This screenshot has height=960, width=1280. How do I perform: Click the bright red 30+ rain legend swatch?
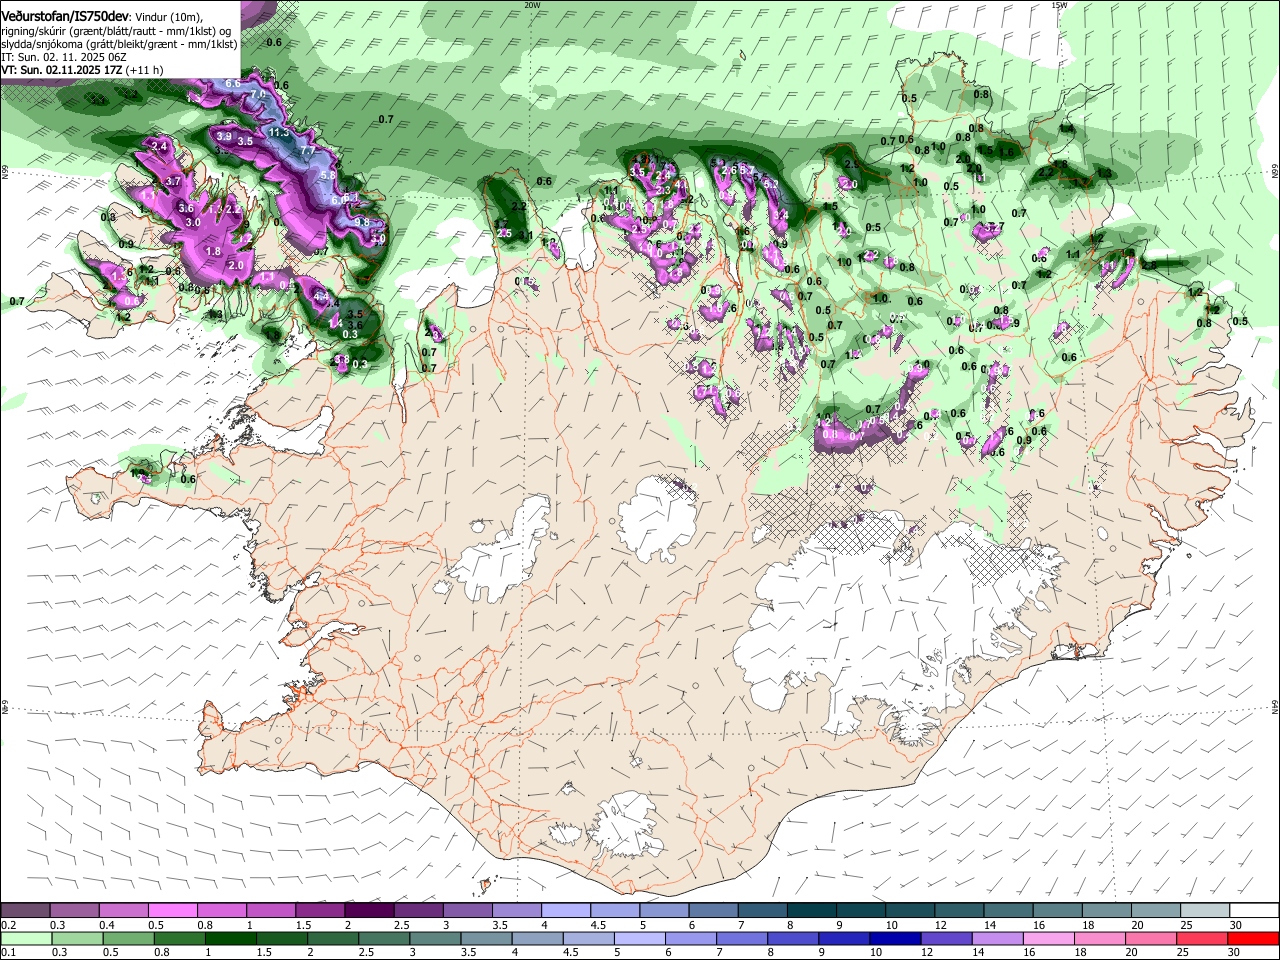pos(1252,938)
